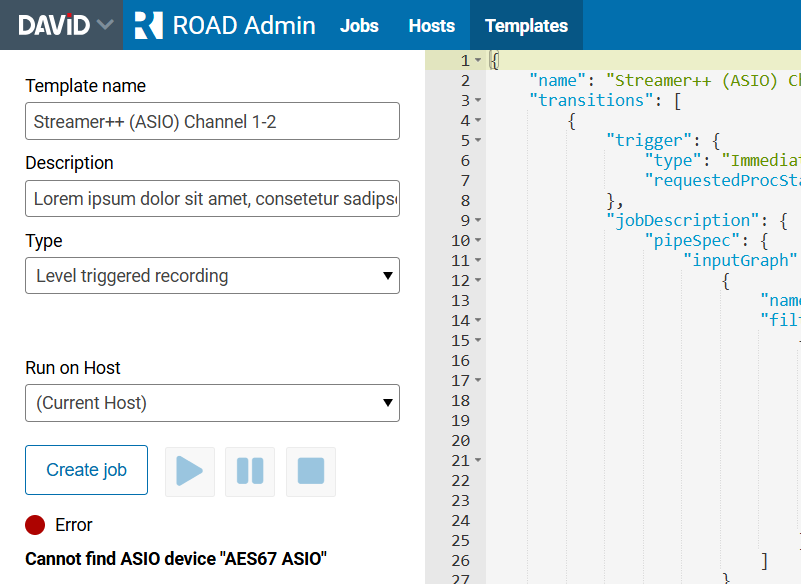Collapse the inputGraph fold at line 11
801x584 pixels.
click(x=479, y=261)
